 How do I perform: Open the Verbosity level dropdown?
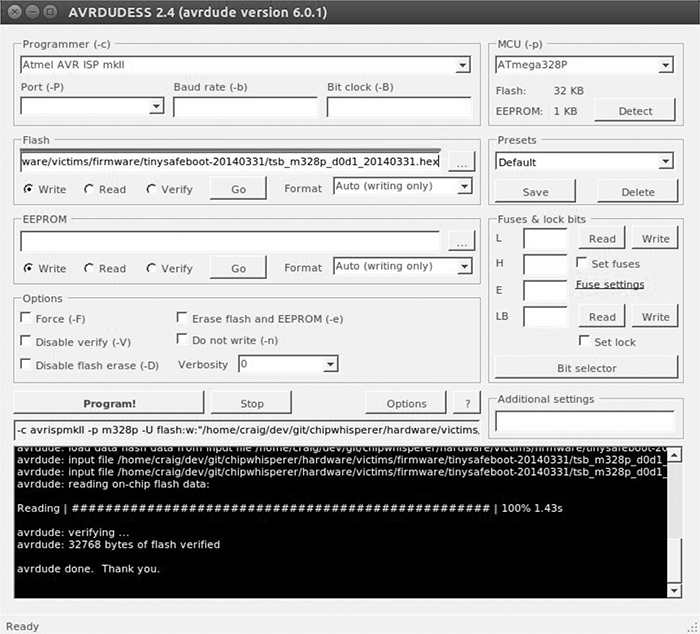click(x=331, y=365)
